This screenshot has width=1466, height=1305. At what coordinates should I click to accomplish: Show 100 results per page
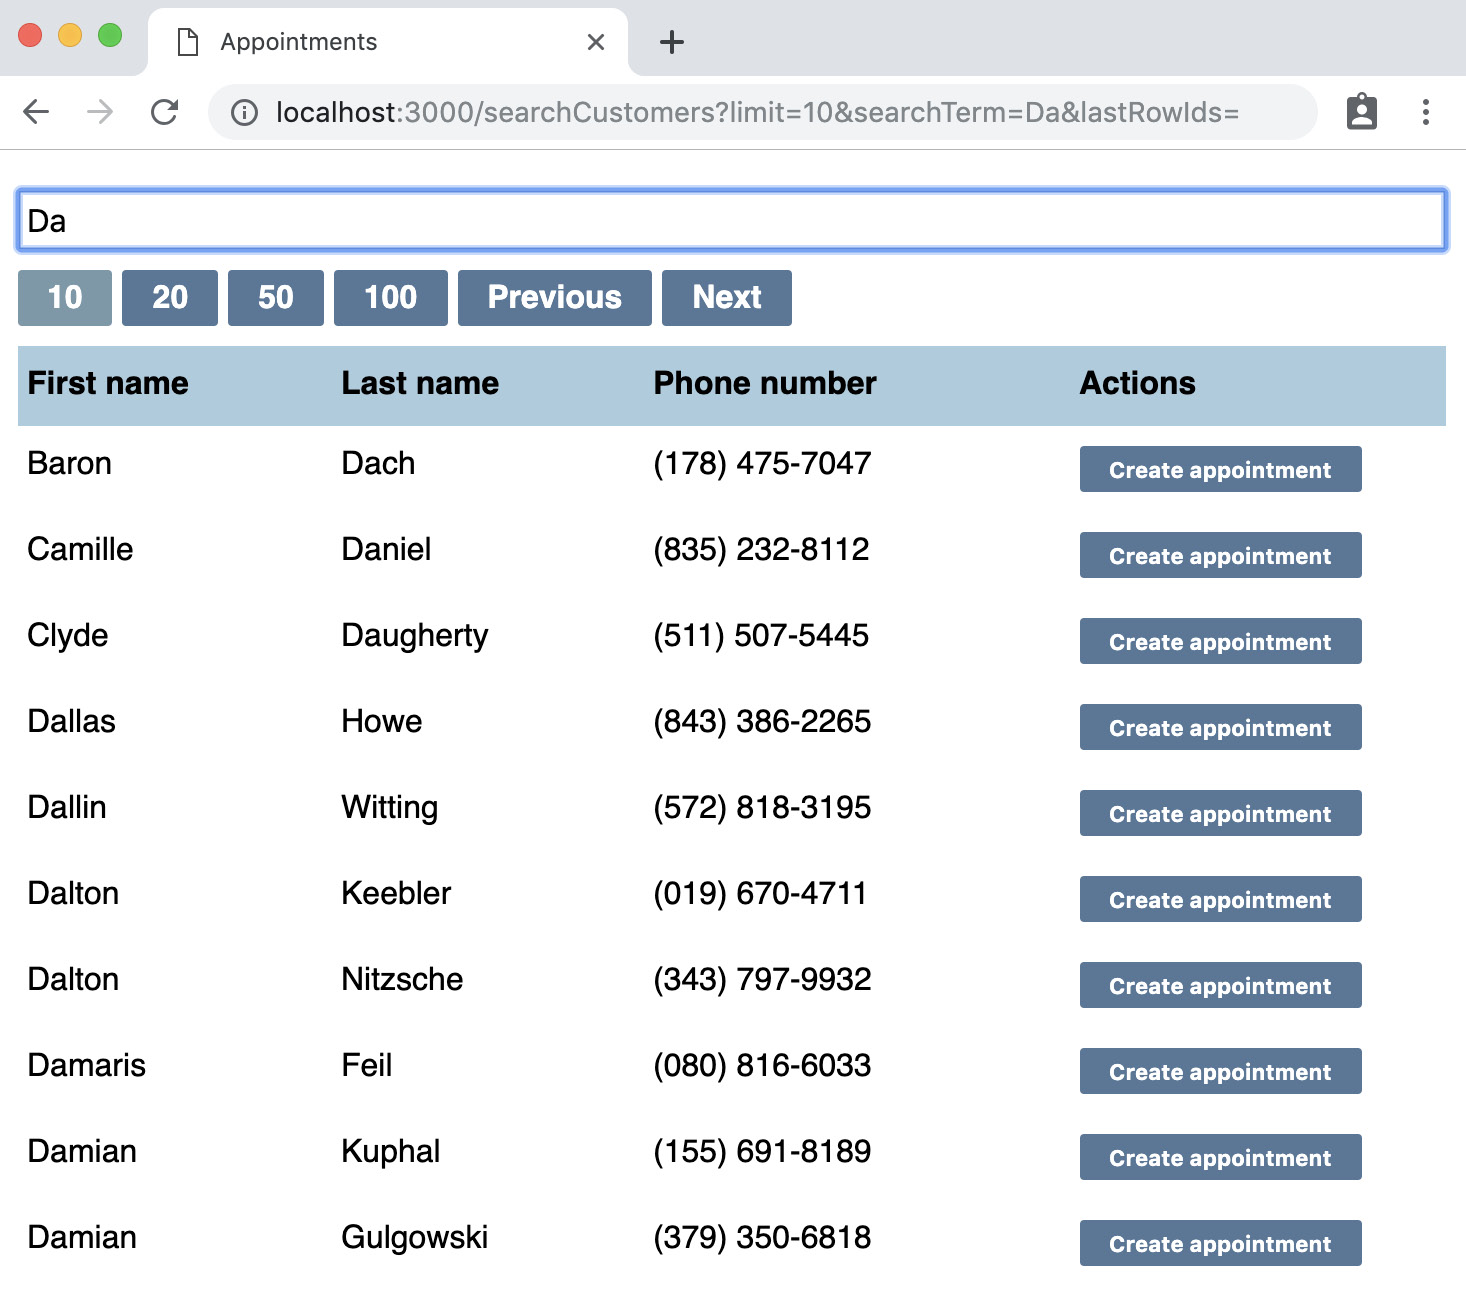390,297
